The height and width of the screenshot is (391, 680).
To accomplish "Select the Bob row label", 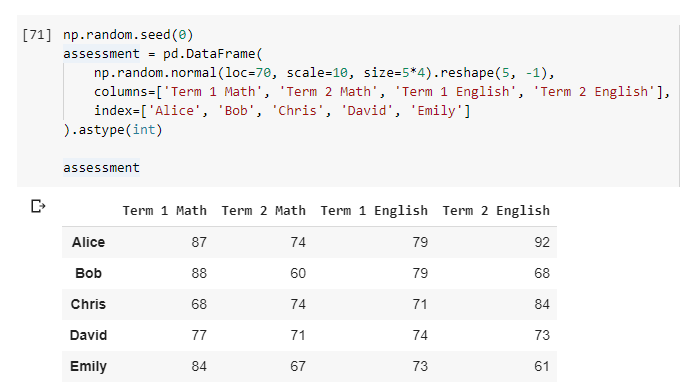I will pos(88,273).
